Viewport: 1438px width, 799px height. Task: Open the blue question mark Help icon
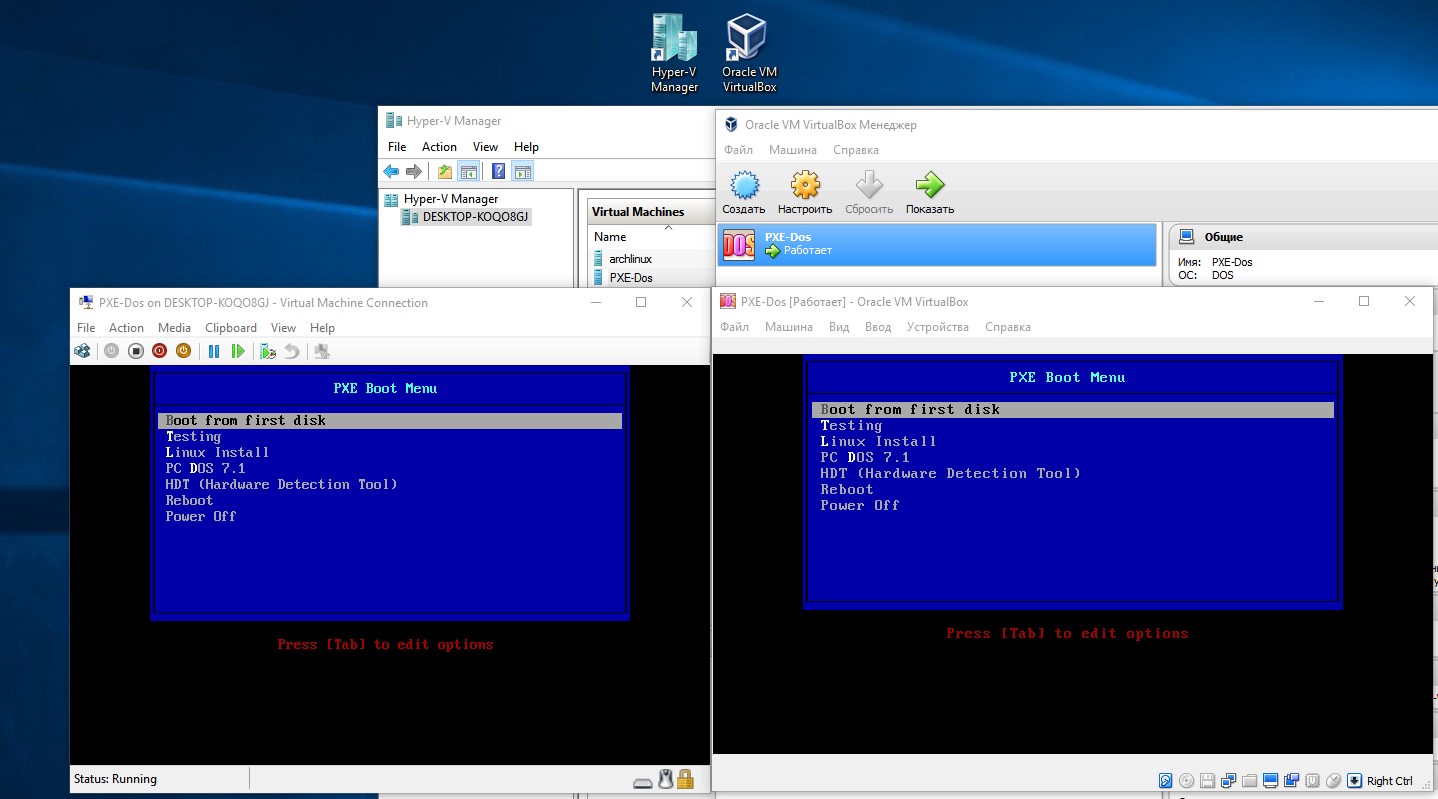[x=498, y=172]
